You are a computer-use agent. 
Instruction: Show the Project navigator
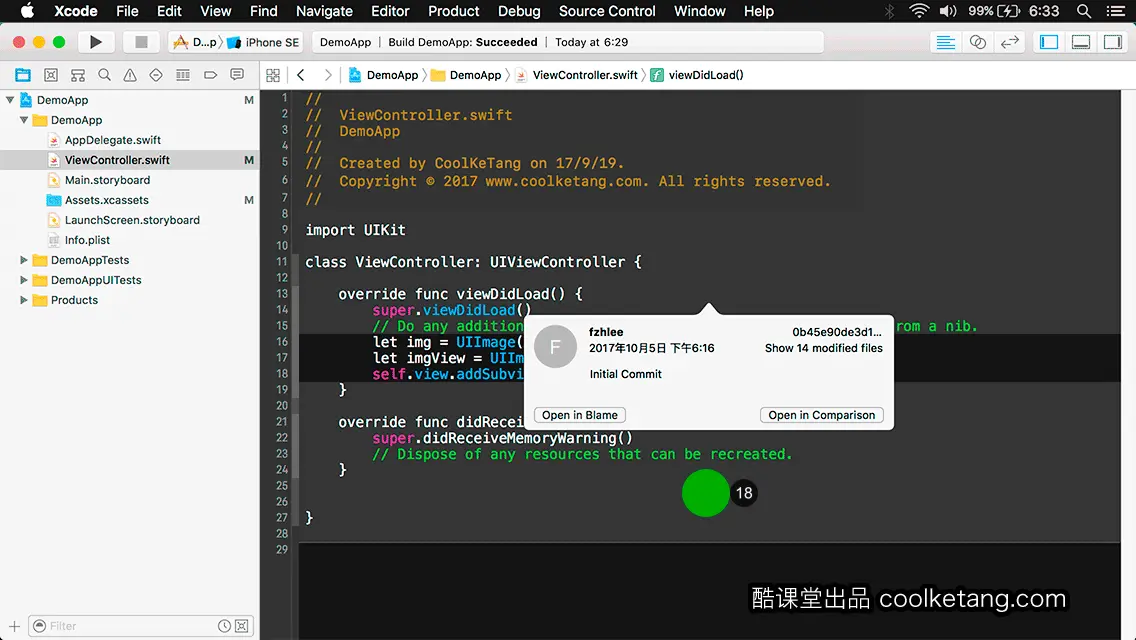[x=23, y=75]
